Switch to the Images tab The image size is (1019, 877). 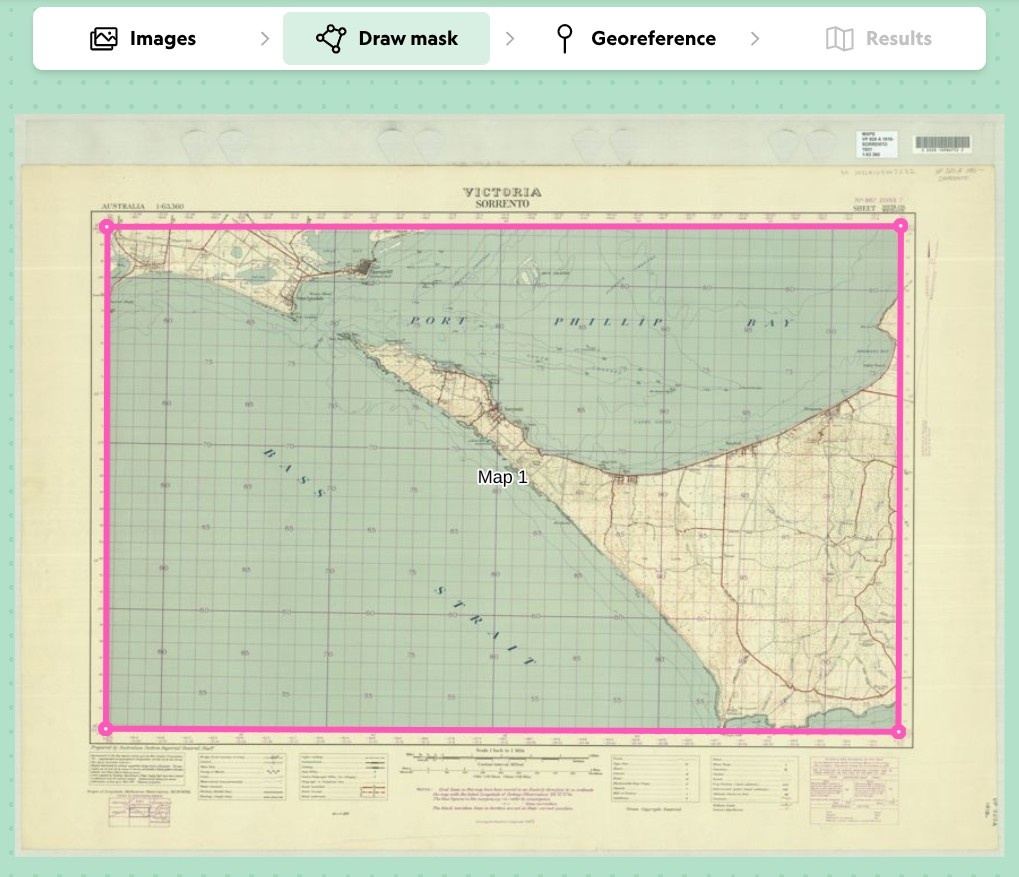[x=162, y=39]
